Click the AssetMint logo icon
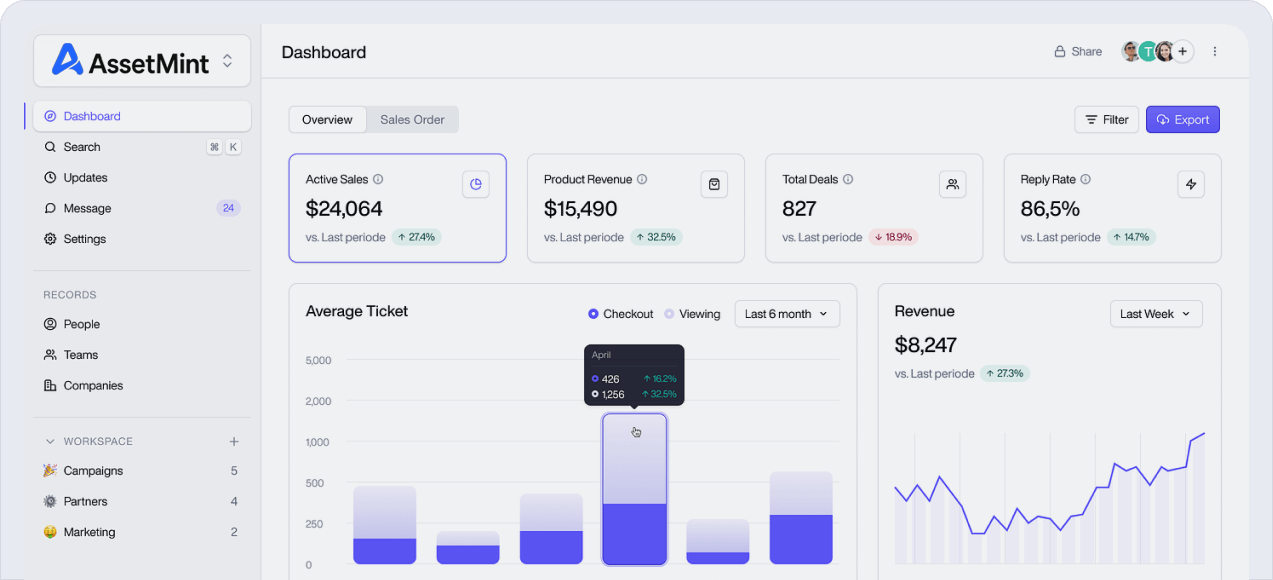Viewport: 1273px width, 580px height. tap(67, 60)
